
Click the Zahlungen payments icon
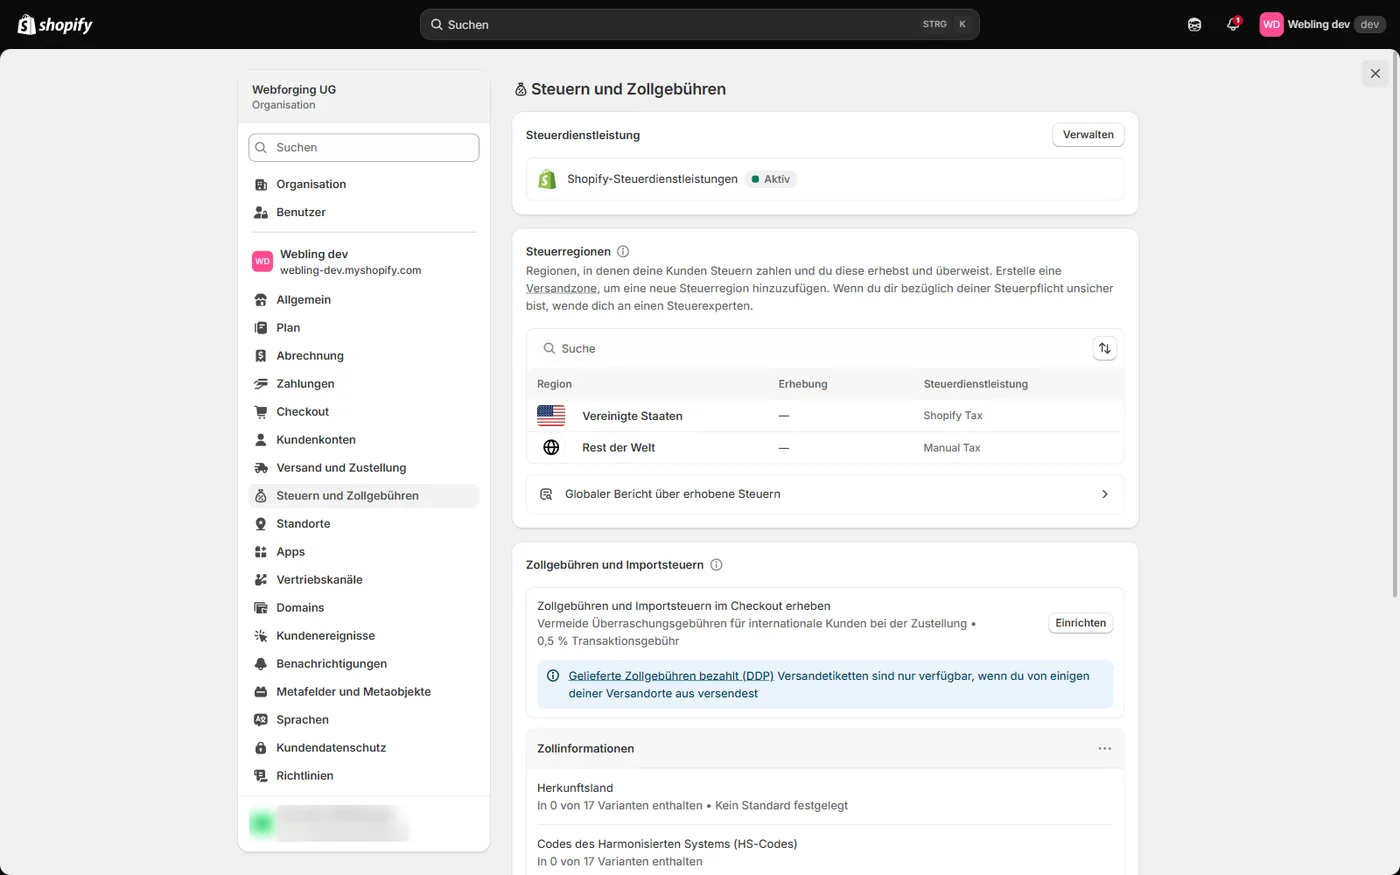point(261,384)
